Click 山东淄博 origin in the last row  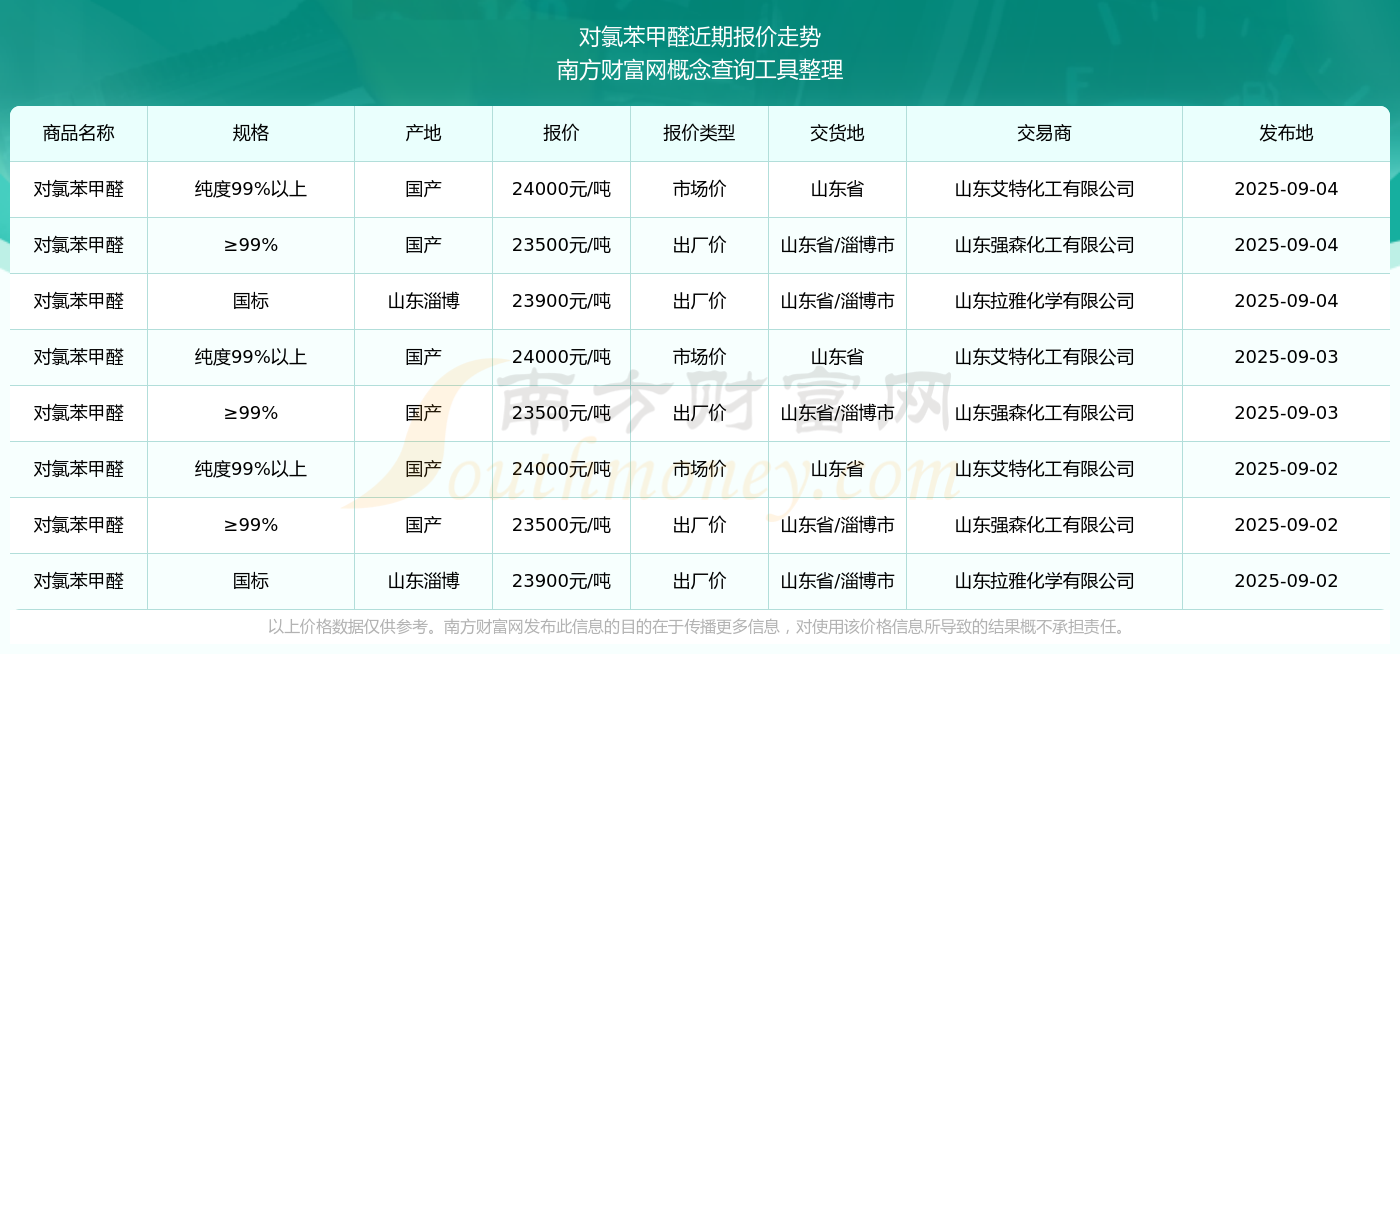[x=423, y=581]
